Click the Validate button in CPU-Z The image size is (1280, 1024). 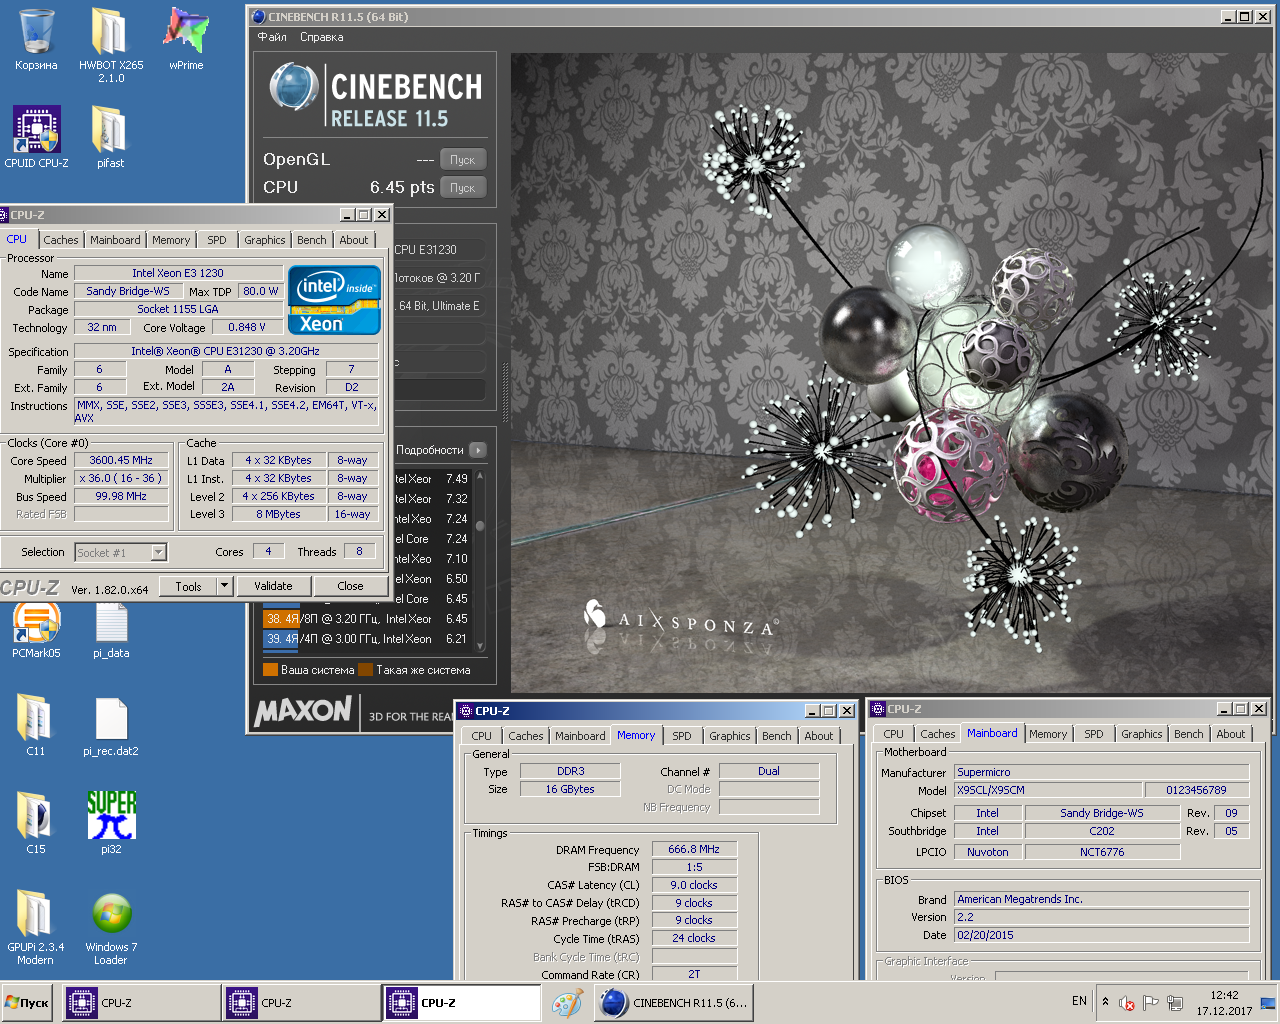tap(273, 586)
